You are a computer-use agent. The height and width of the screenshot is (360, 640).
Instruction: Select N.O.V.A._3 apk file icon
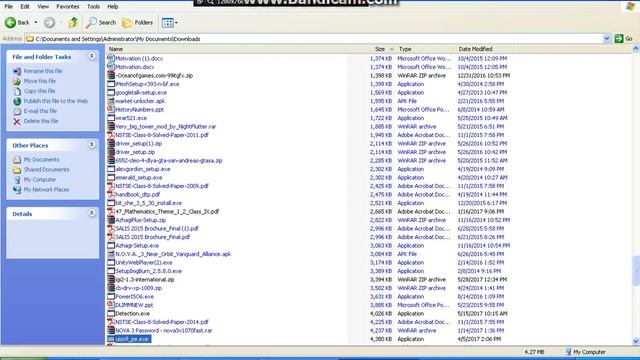click(111, 254)
